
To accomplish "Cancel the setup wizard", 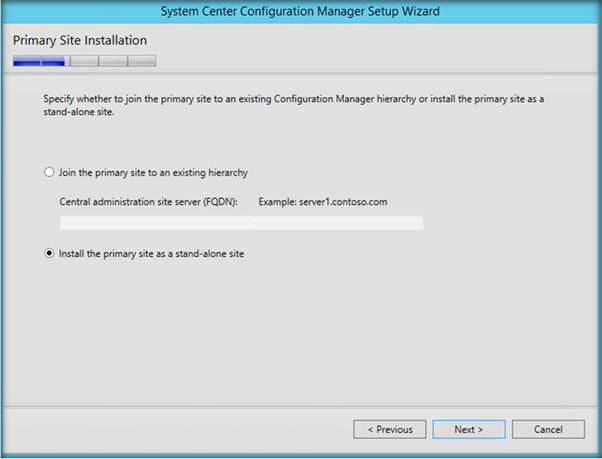I will click(548, 429).
